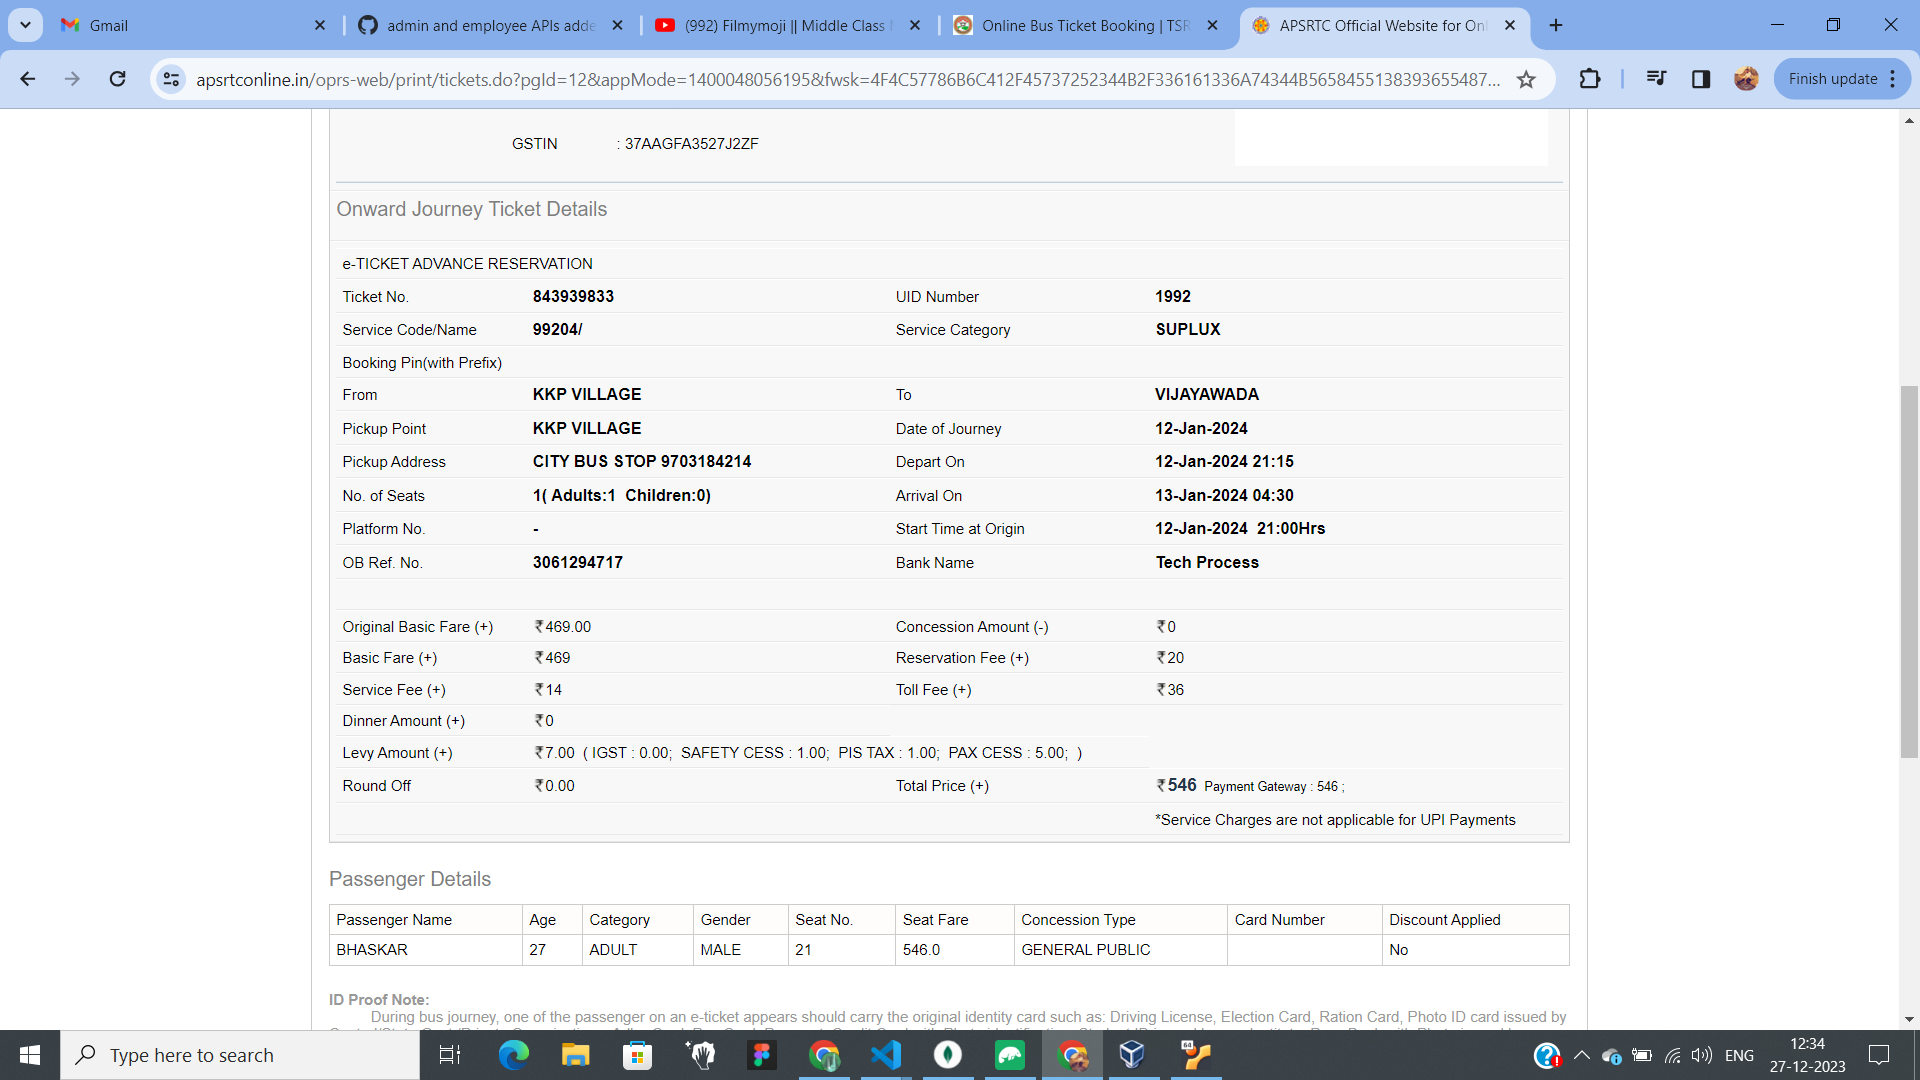Toggle the browser side panel icon

(1701, 79)
